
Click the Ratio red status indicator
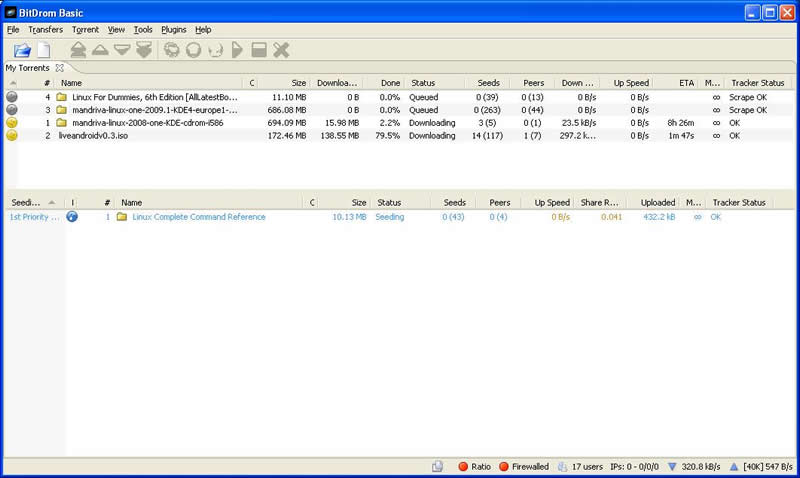pos(463,466)
